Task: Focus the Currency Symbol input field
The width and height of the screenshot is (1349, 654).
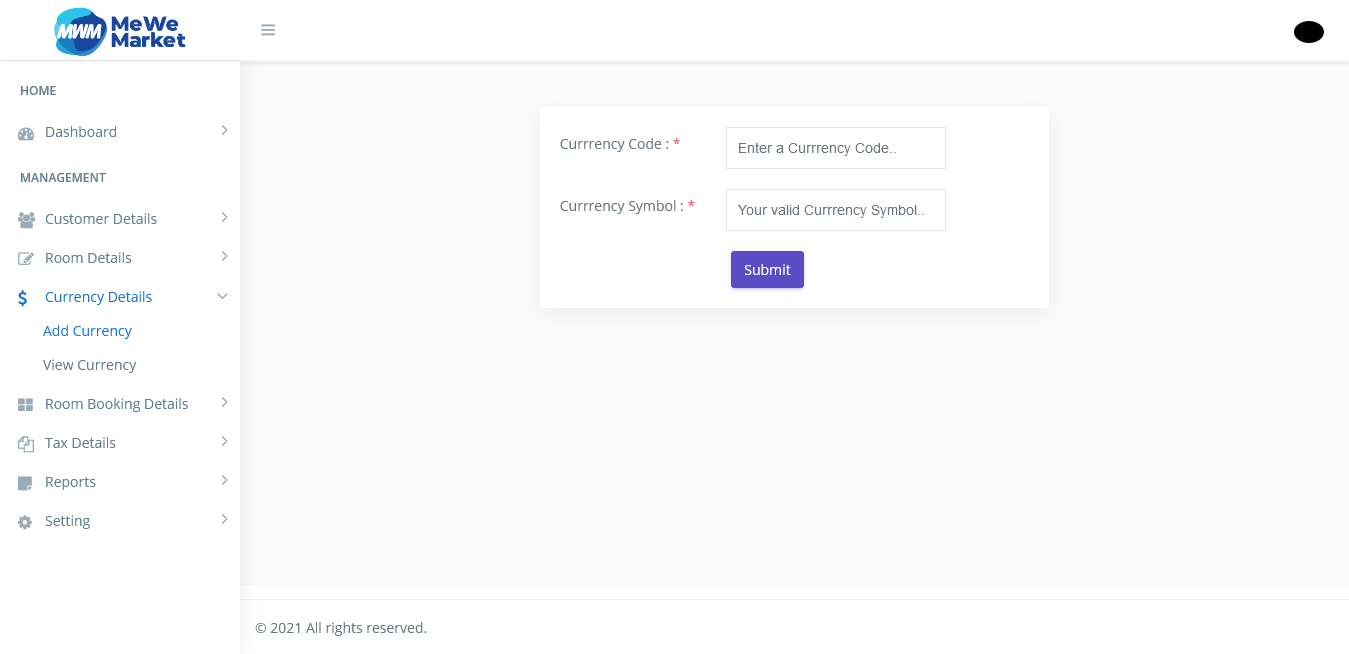Action: tap(836, 210)
